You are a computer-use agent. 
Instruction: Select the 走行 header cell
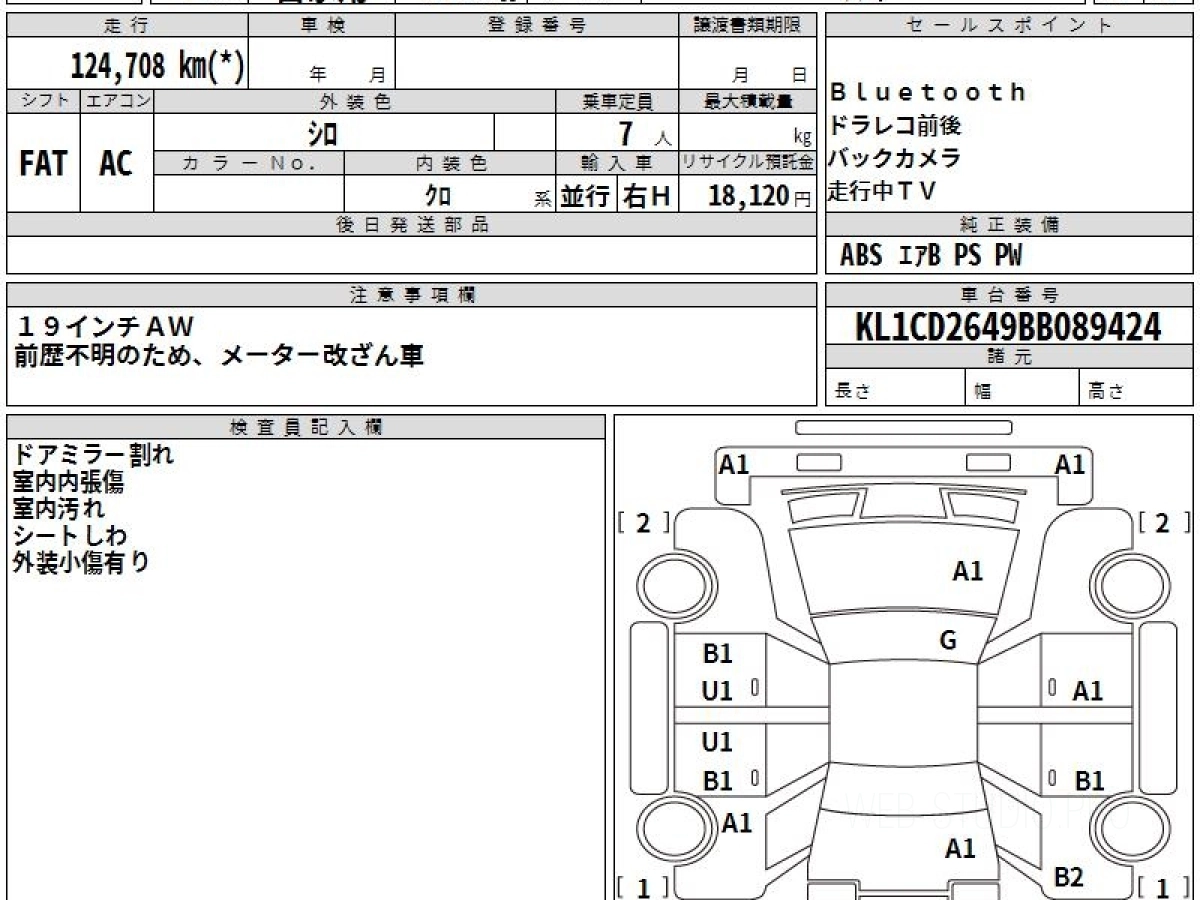point(127,26)
